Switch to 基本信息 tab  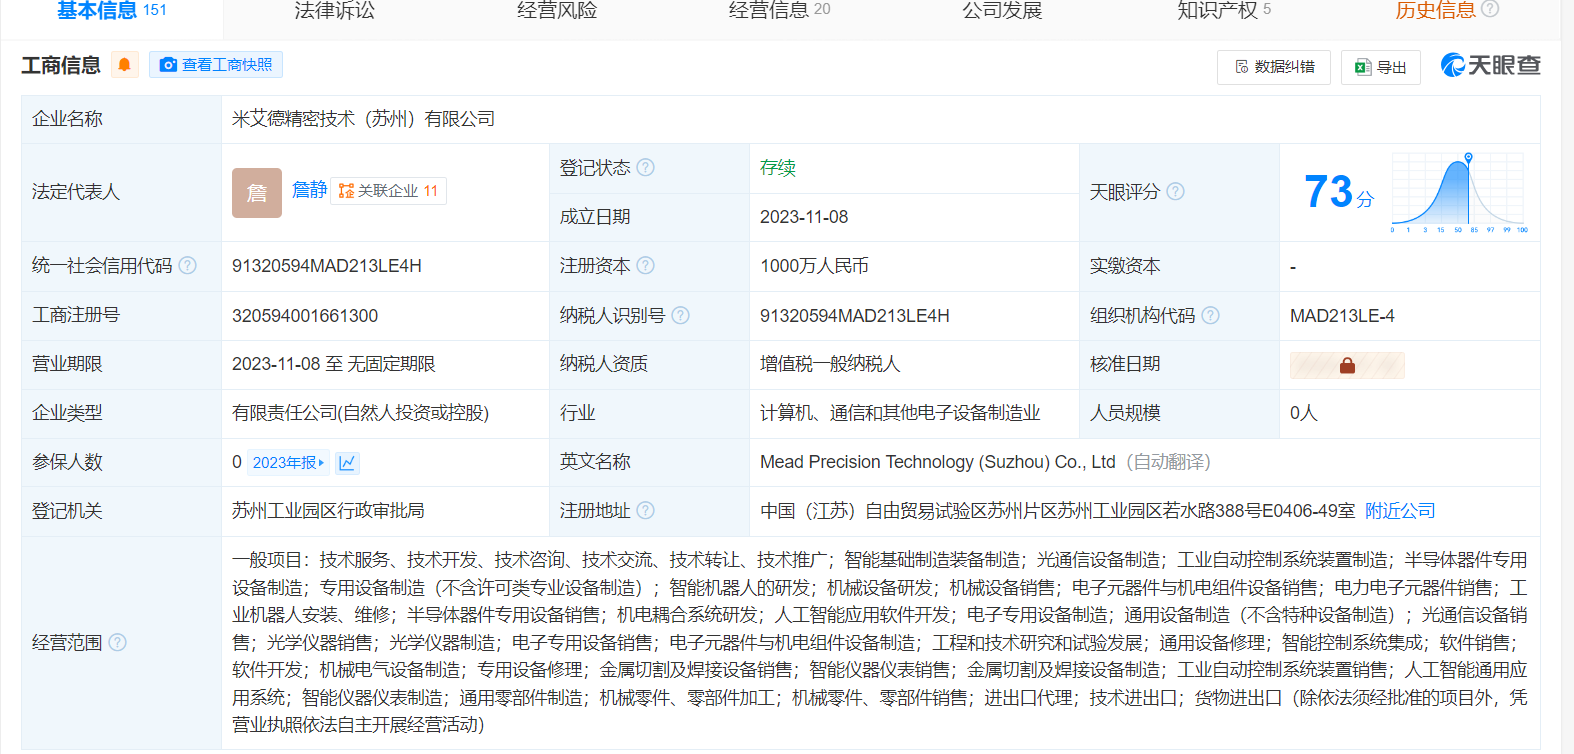(111, 10)
